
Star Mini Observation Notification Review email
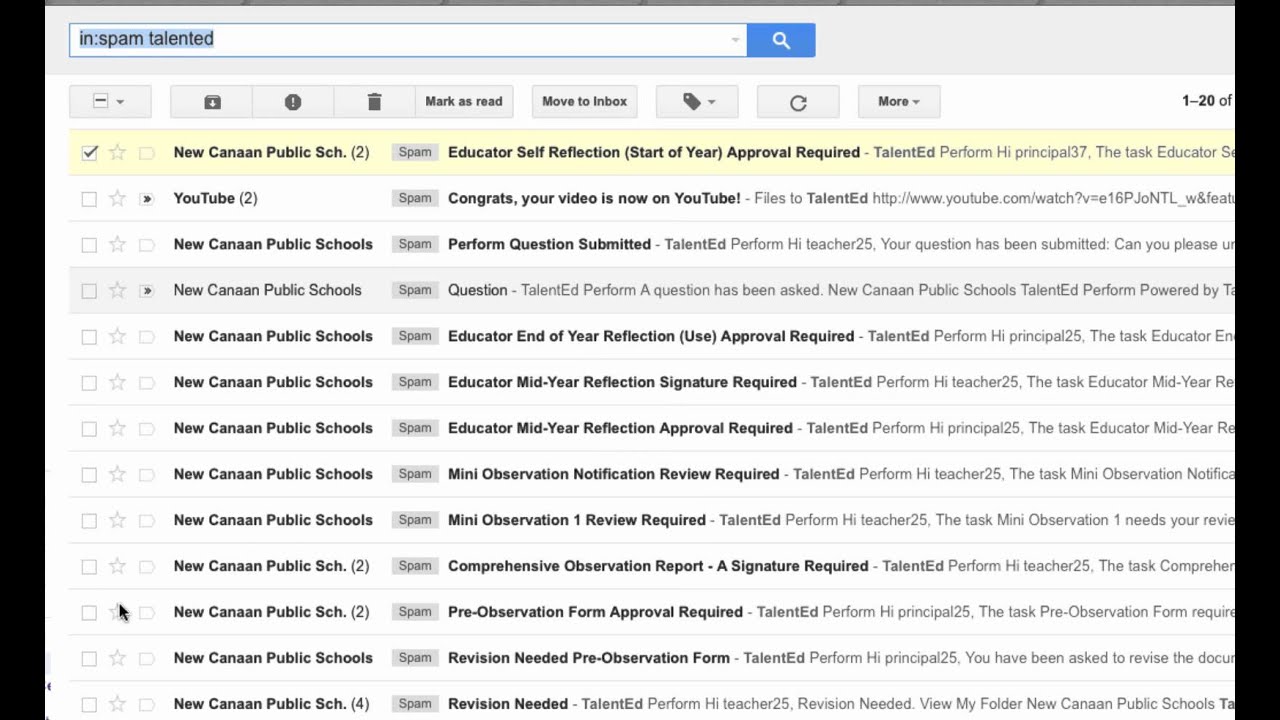click(117, 474)
